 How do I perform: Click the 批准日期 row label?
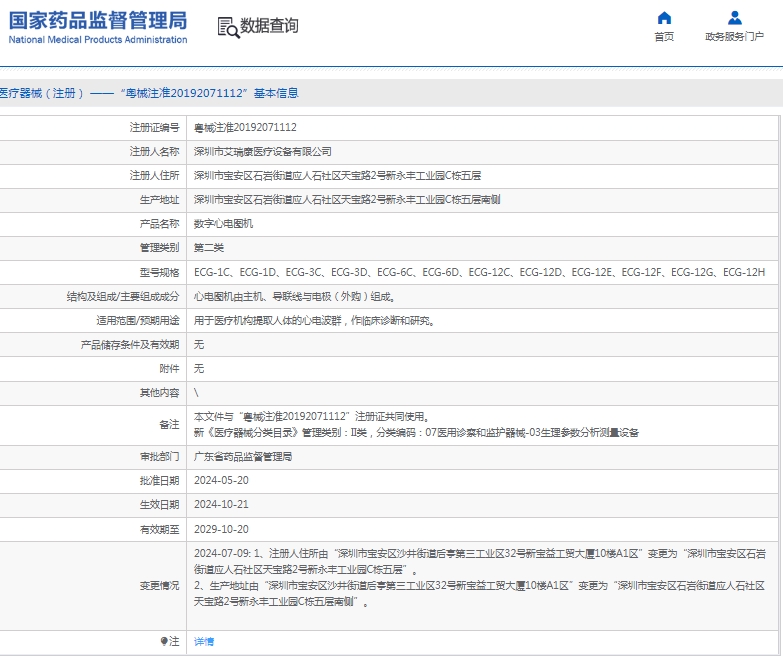(159, 480)
